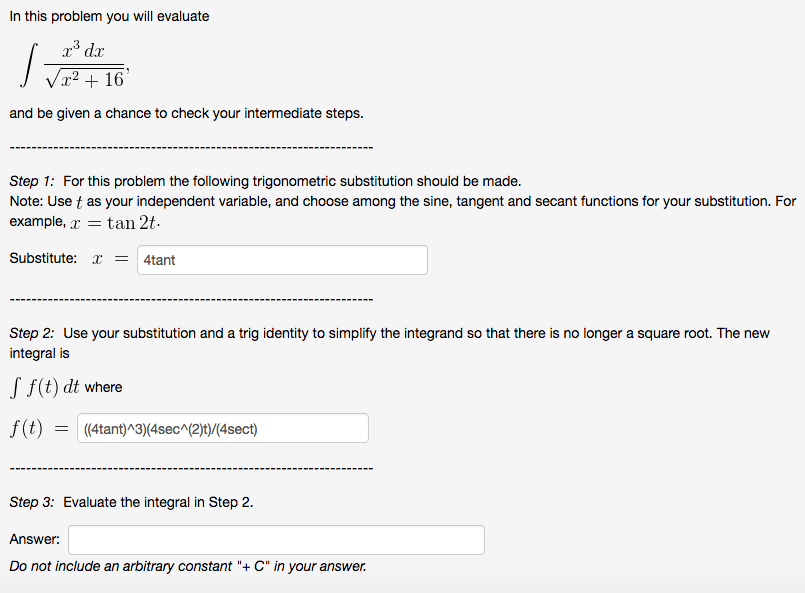Click inside the (4tant)^3 expression box
The height and width of the screenshot is (593, 805).
(222, 427)
